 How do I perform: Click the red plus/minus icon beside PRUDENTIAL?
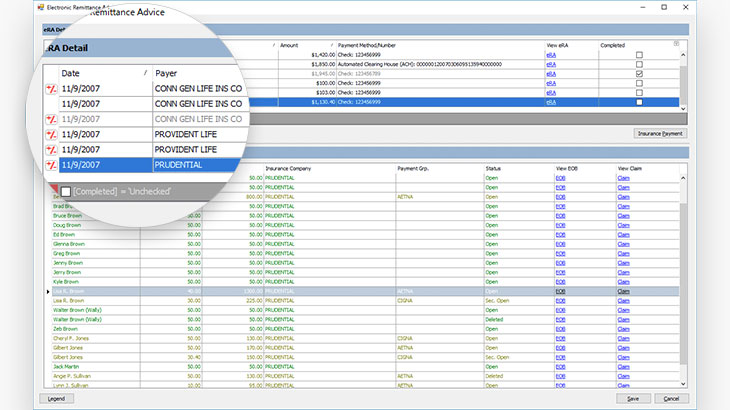(51, 165)
